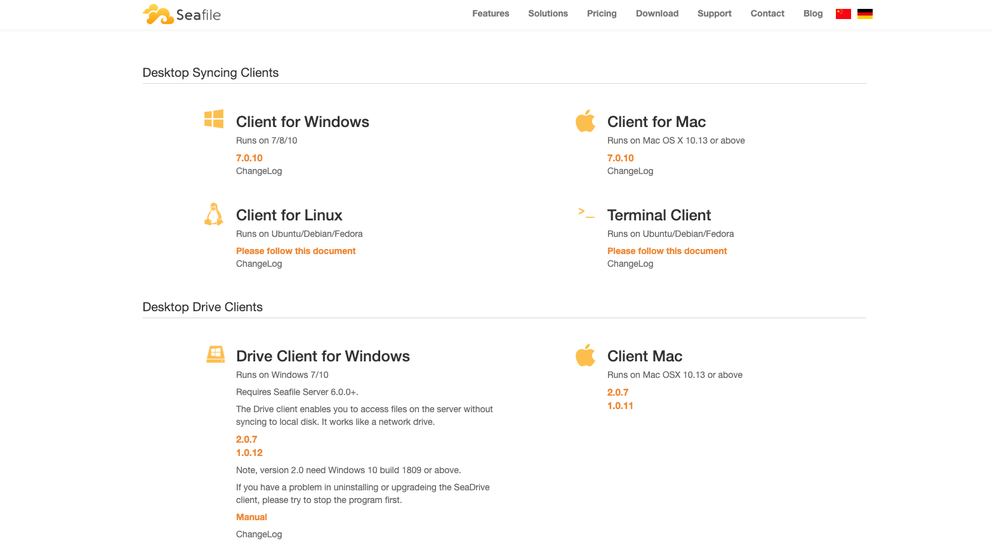Click the Windows logo icon beside Client for Windows
The height and width of the screenshot is (556, 992).
pyautogui.click(x=214, y=119)
